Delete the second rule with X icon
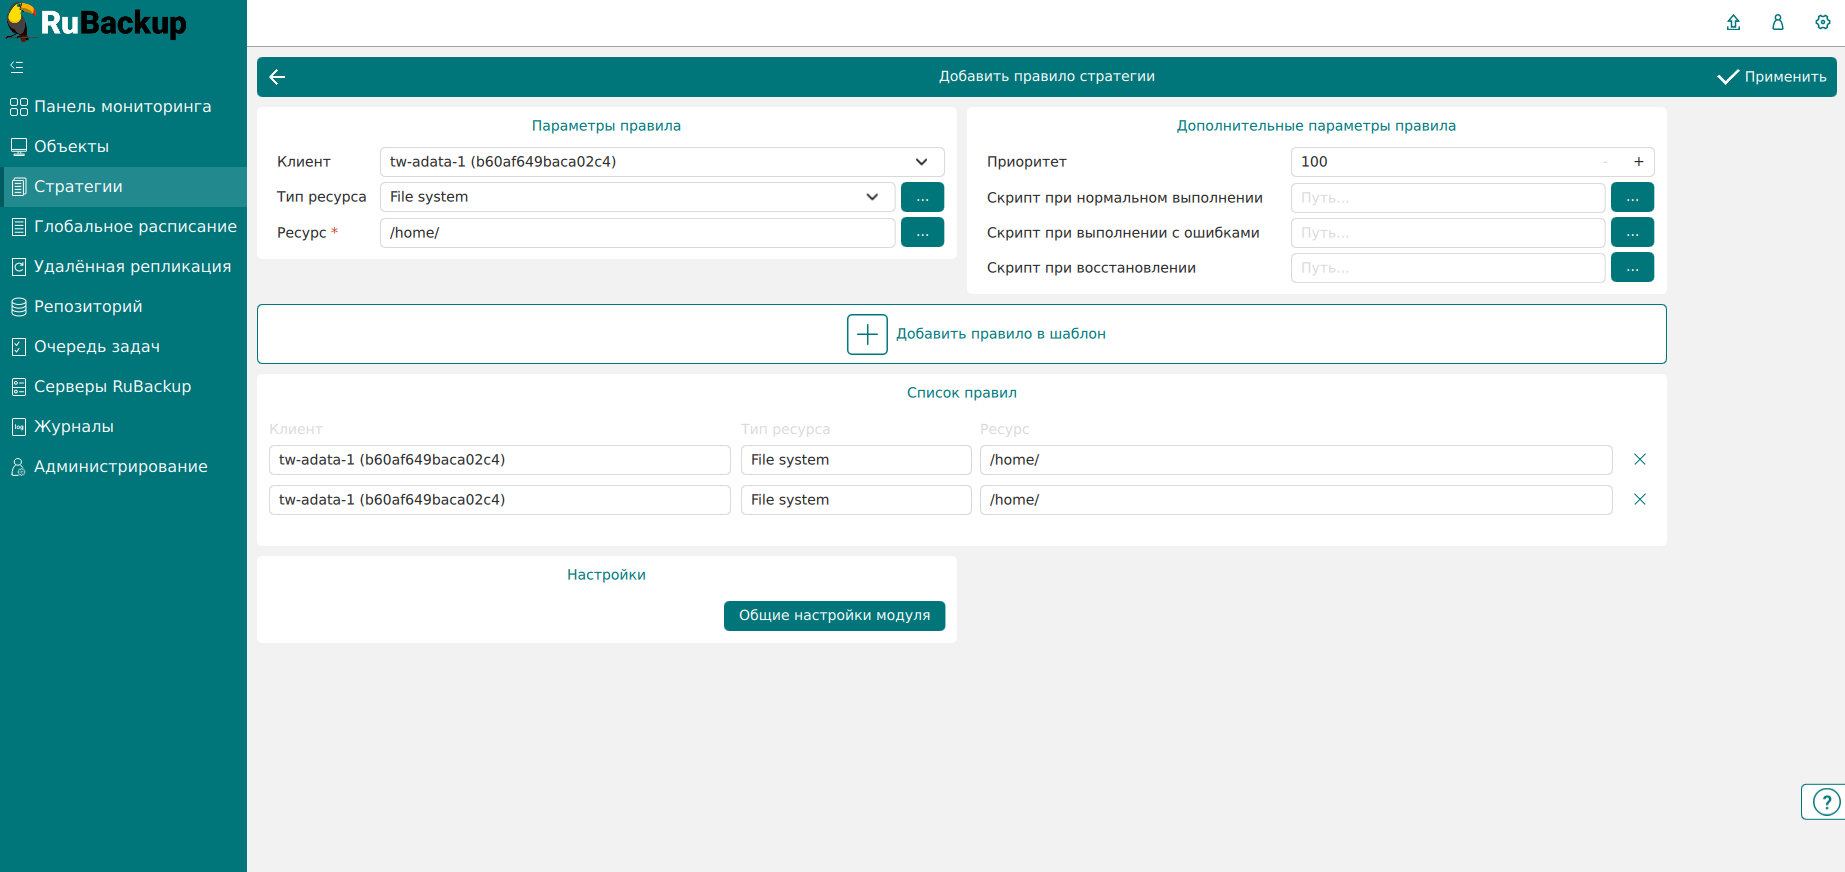Image resolution: width=1845 pixels, height=872 pixels. click(1640, 500)
